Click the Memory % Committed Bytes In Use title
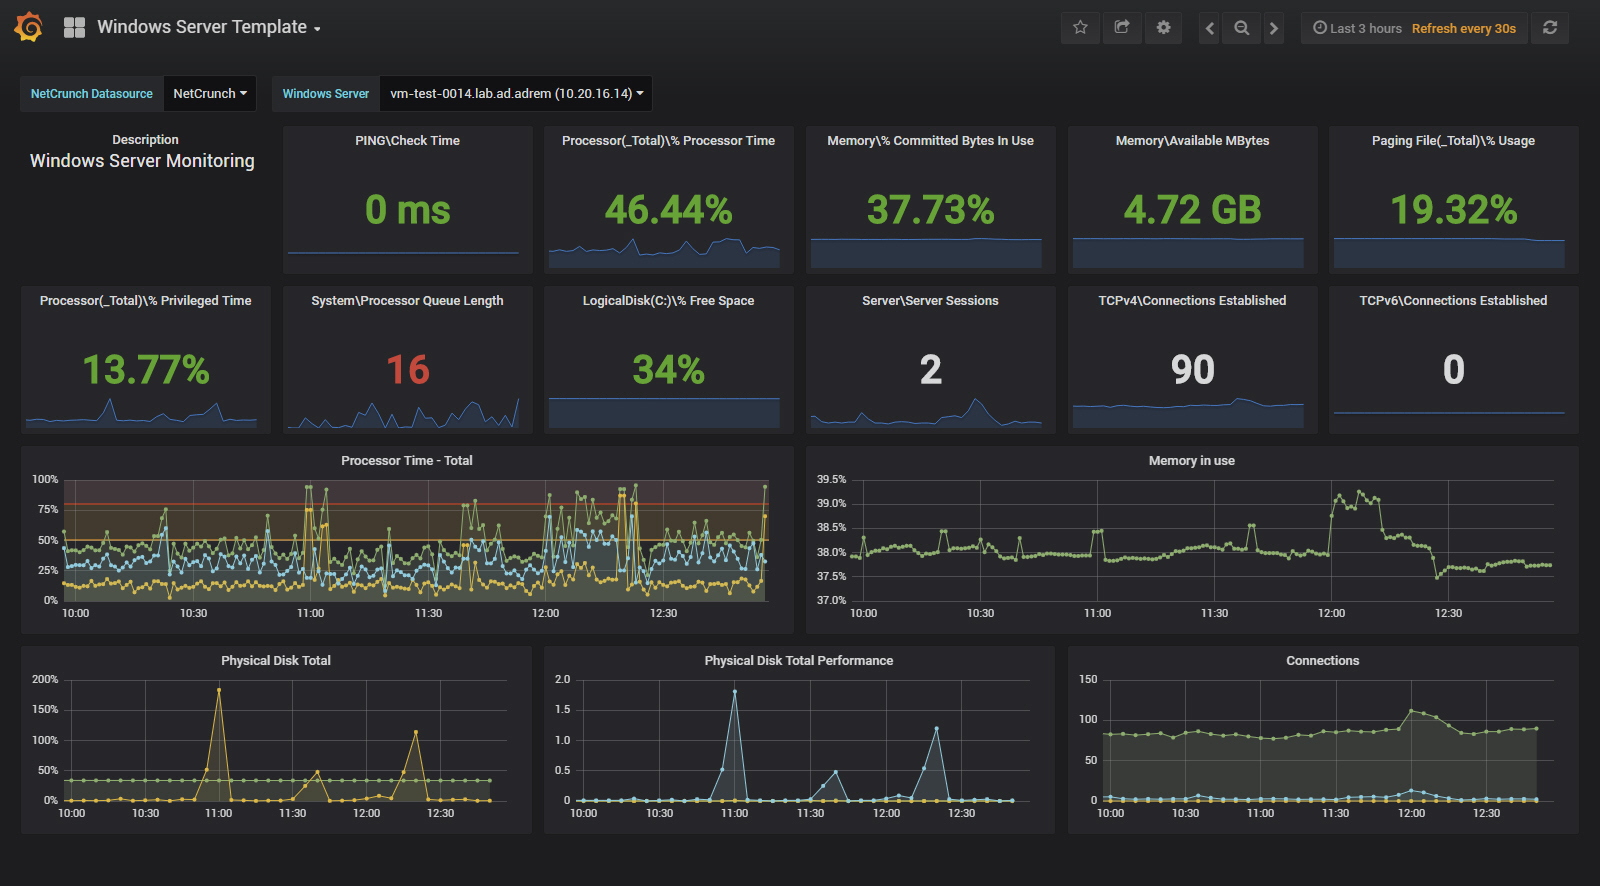Screen dimensions: 1600x886 [x=931, y=141]
